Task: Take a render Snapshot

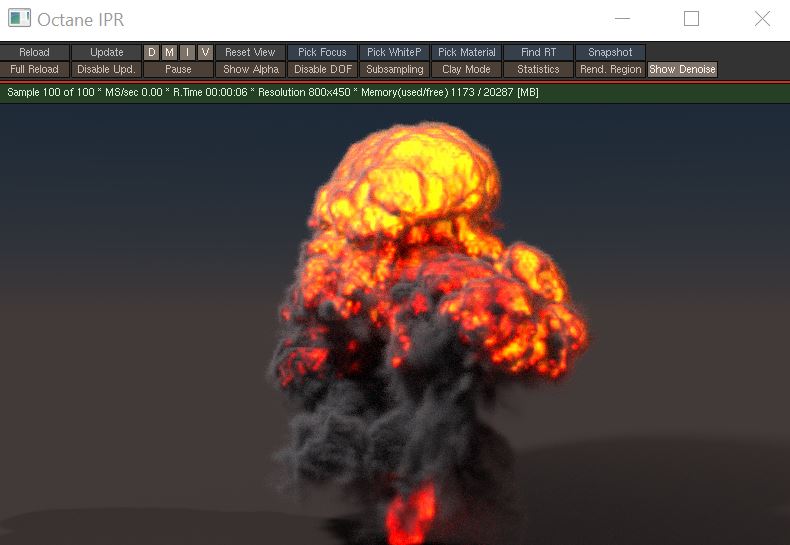Action: point(610,52)
